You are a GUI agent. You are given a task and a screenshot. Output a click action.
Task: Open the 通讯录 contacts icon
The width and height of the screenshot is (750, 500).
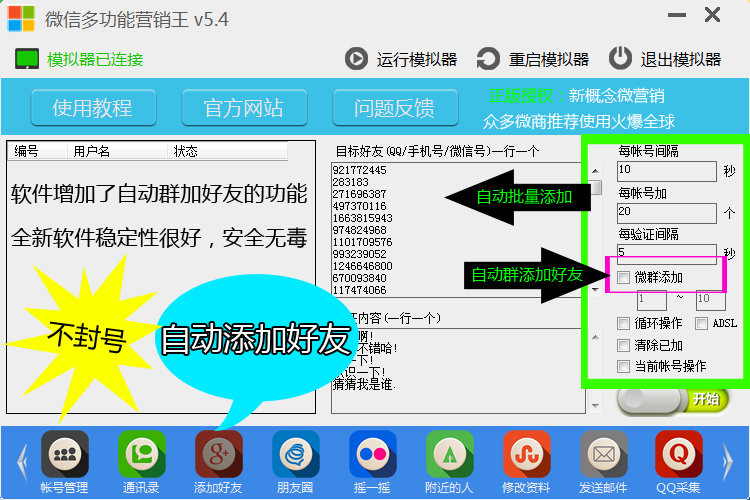tap(142, 454)
